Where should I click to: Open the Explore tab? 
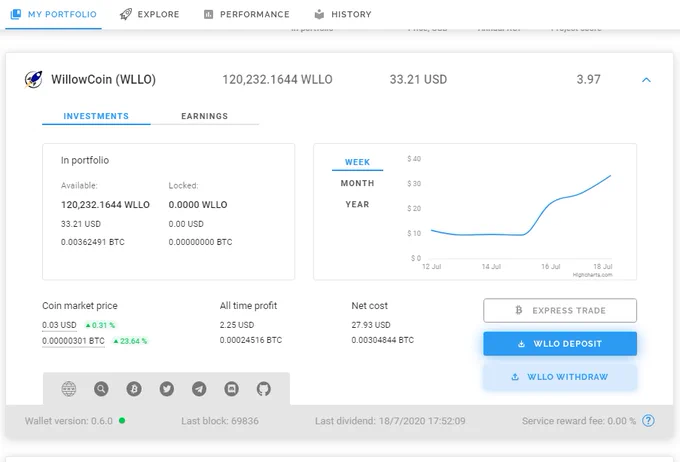pos(150,14)
